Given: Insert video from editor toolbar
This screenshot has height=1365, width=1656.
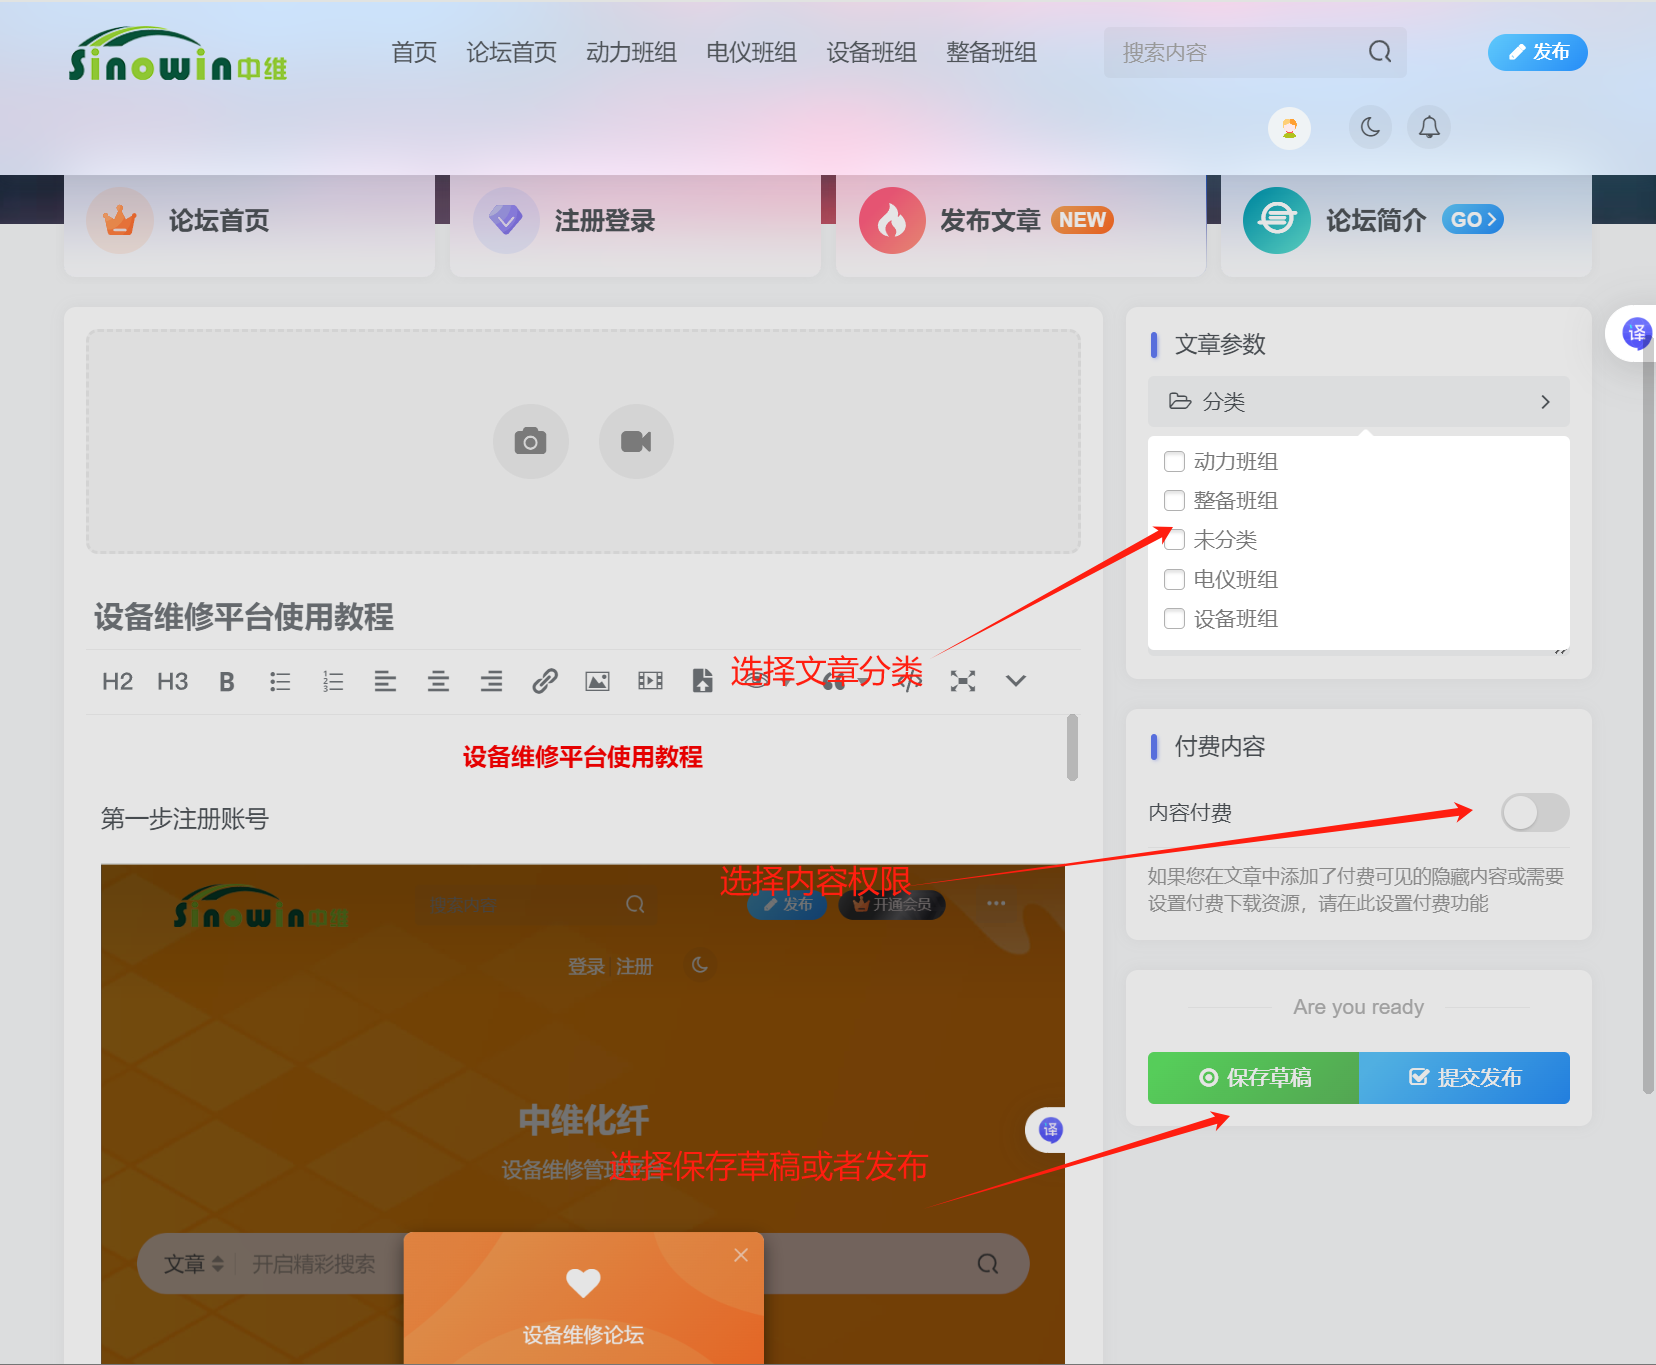Looking at the screenshot, I should (650, 682).
